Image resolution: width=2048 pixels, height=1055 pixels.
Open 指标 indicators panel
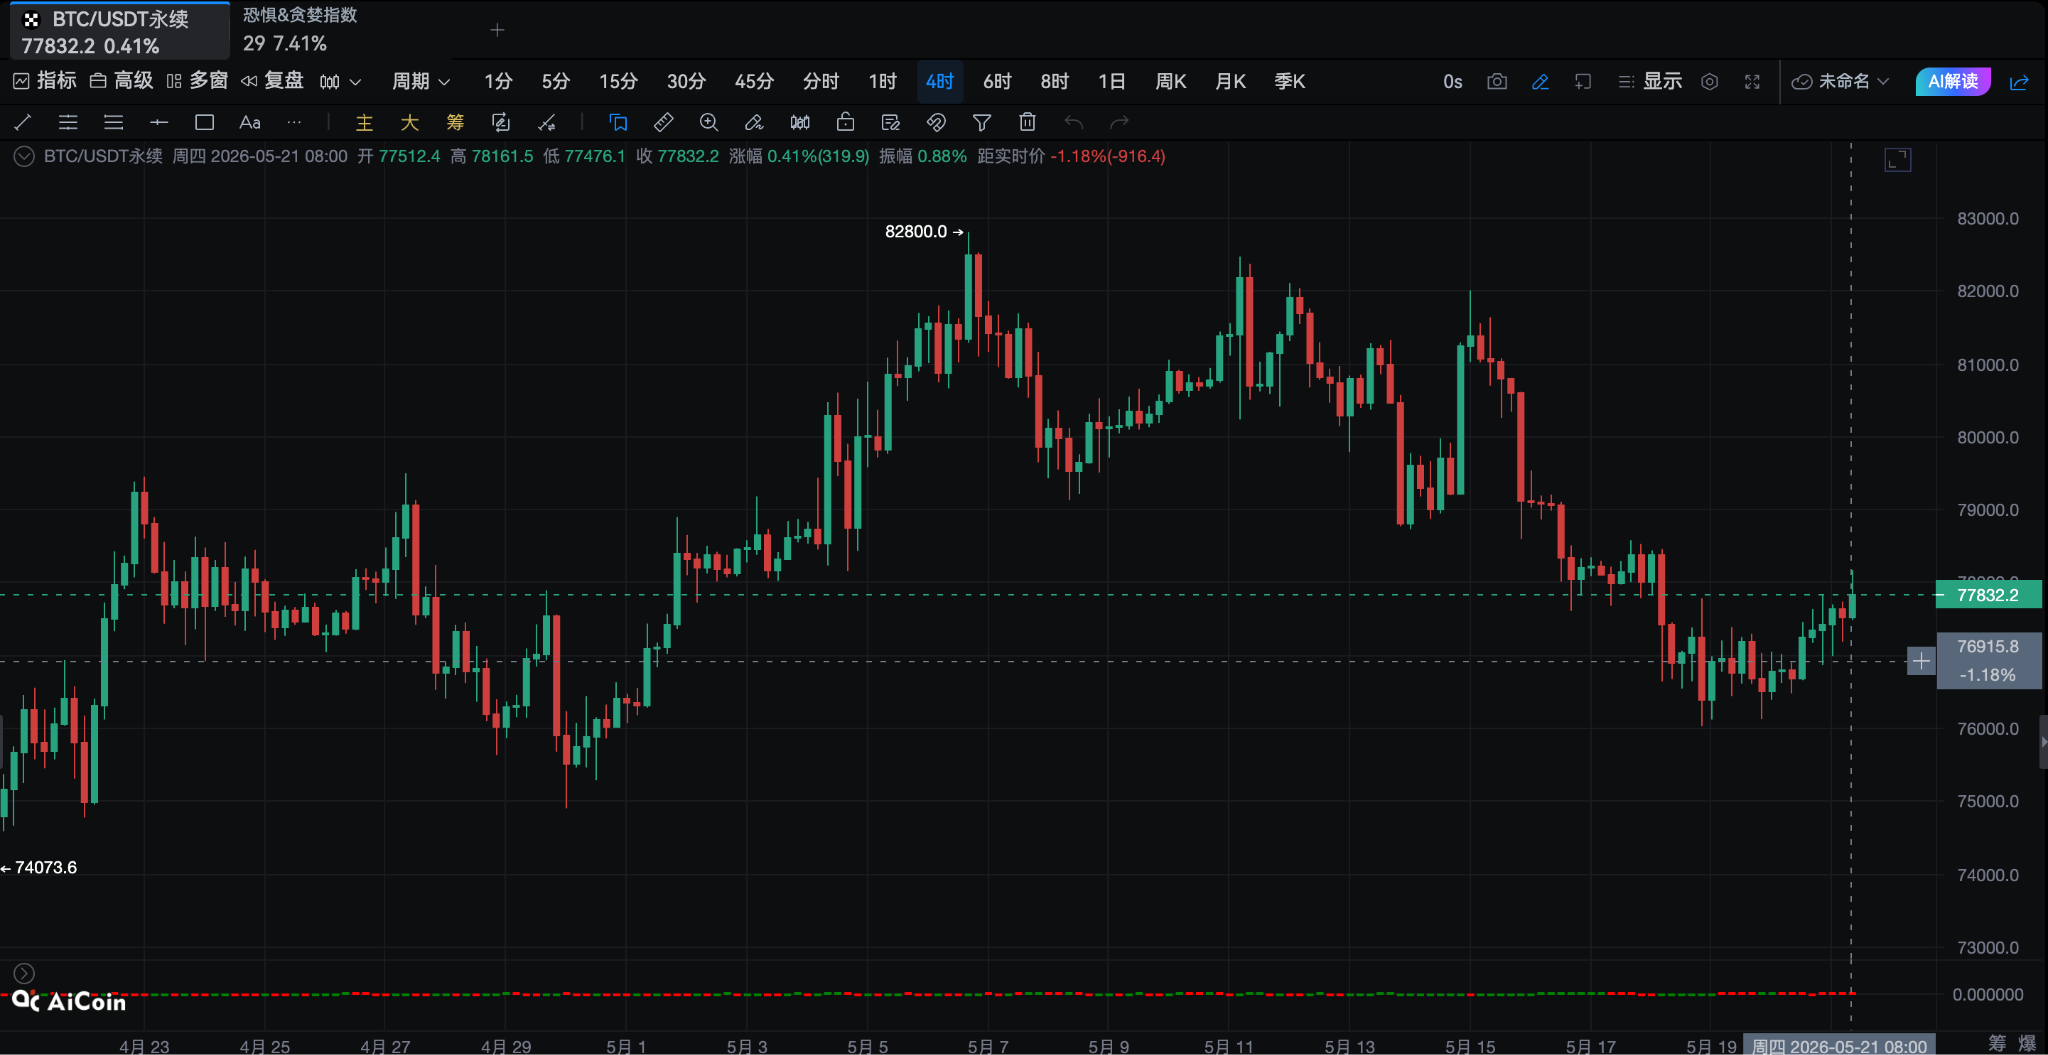coord(45,81)
